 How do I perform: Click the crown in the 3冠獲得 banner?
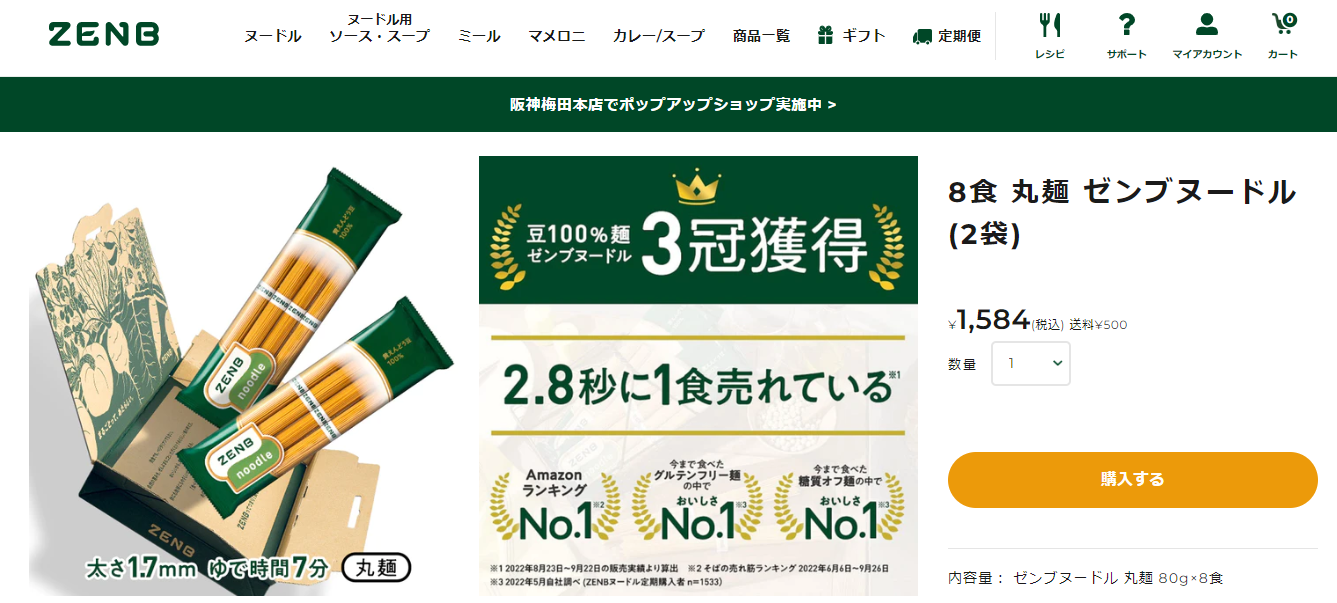click(x=697, y=185)
